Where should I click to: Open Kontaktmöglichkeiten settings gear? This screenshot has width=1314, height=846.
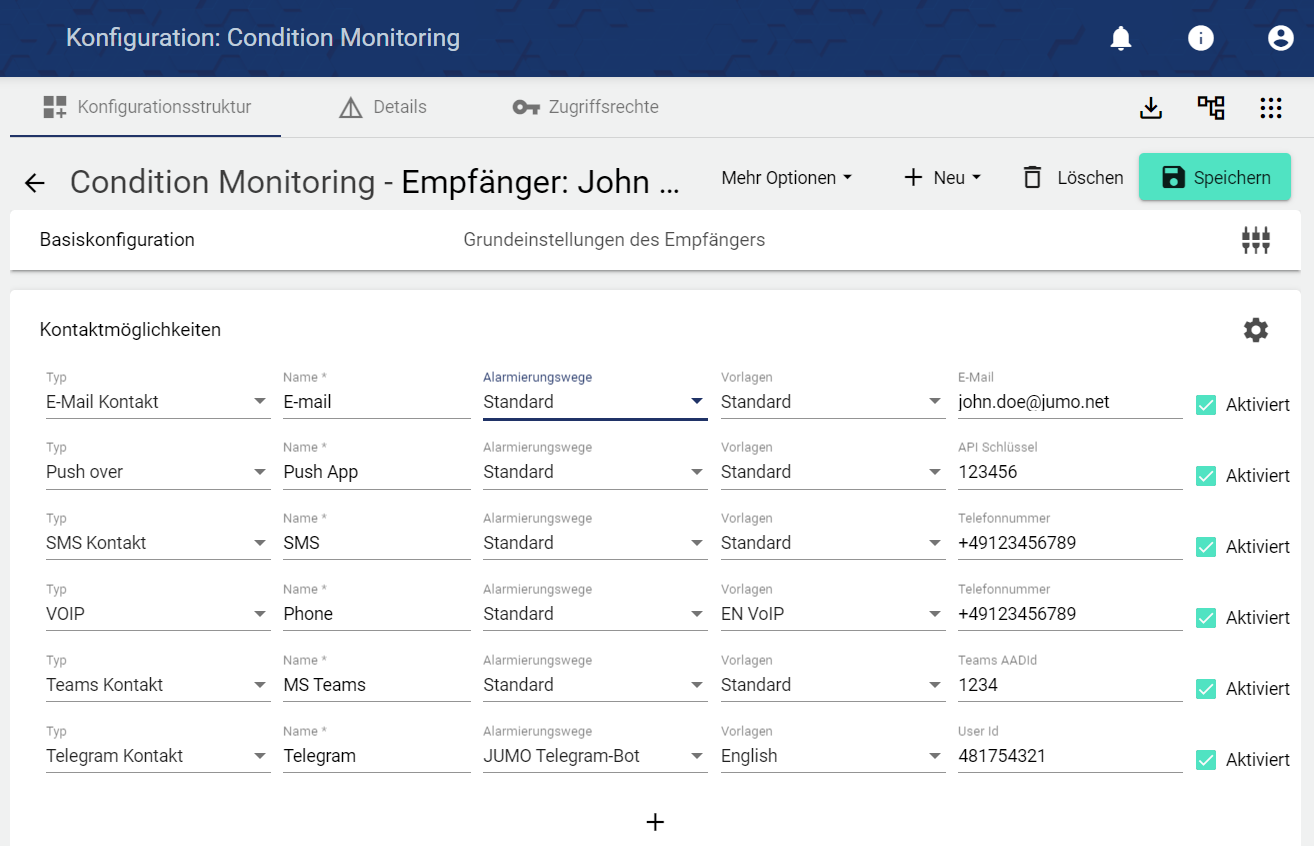click(x=1255, y=330)
